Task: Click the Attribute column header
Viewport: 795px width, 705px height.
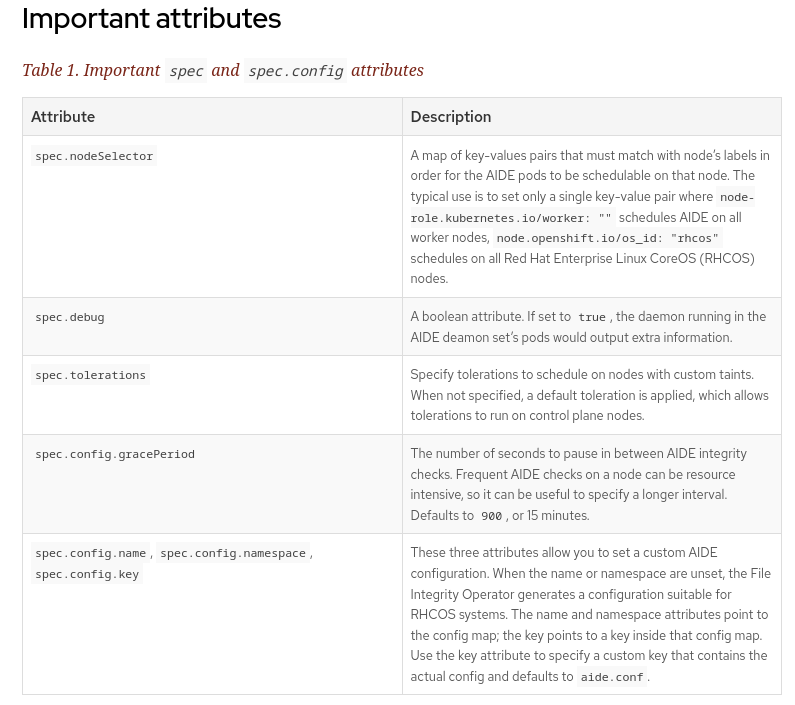Action: (x=63, y=117)
